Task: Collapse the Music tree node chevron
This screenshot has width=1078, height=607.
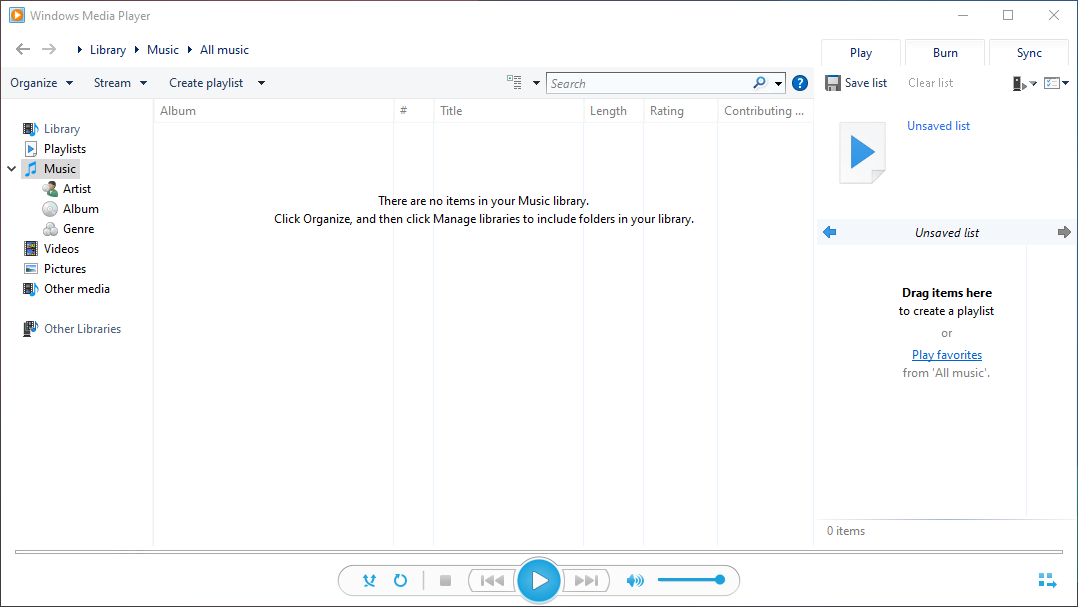Action: click(12, 168)
